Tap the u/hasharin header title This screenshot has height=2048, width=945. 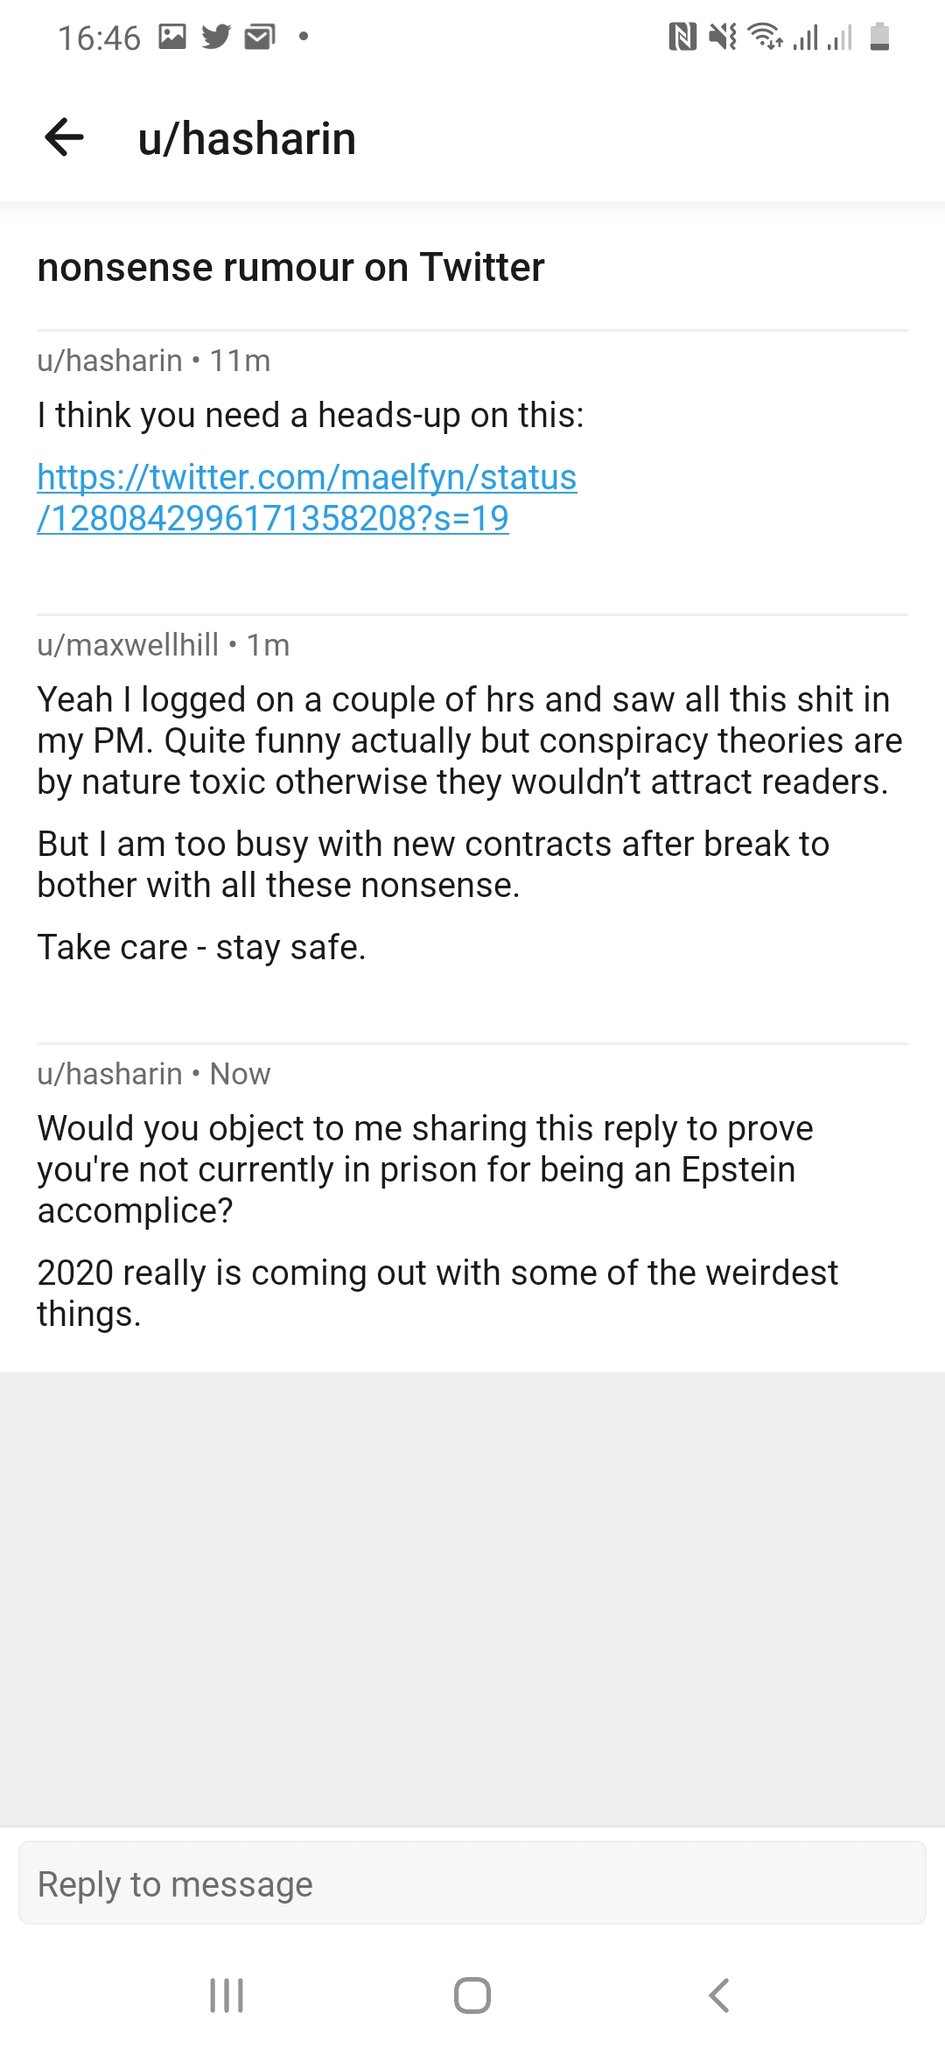click(x=247, y=139)
